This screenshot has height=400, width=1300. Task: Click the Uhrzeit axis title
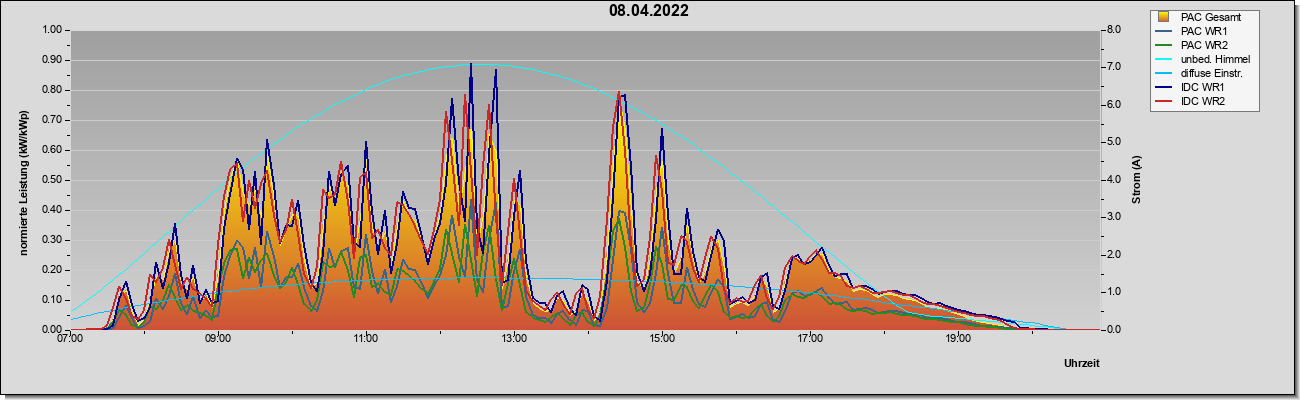point(1082,363)
